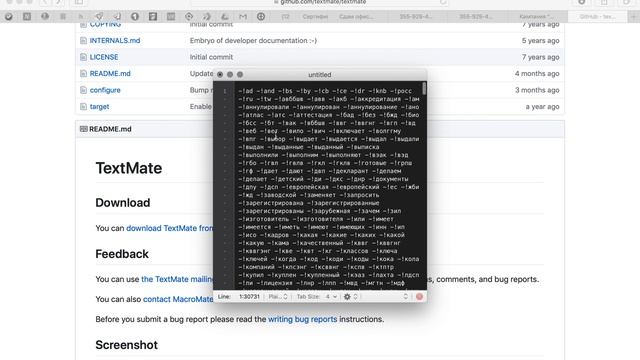This screenshot has height=360, width=640.
Task: Open the target file link
Action: [99, 107]
